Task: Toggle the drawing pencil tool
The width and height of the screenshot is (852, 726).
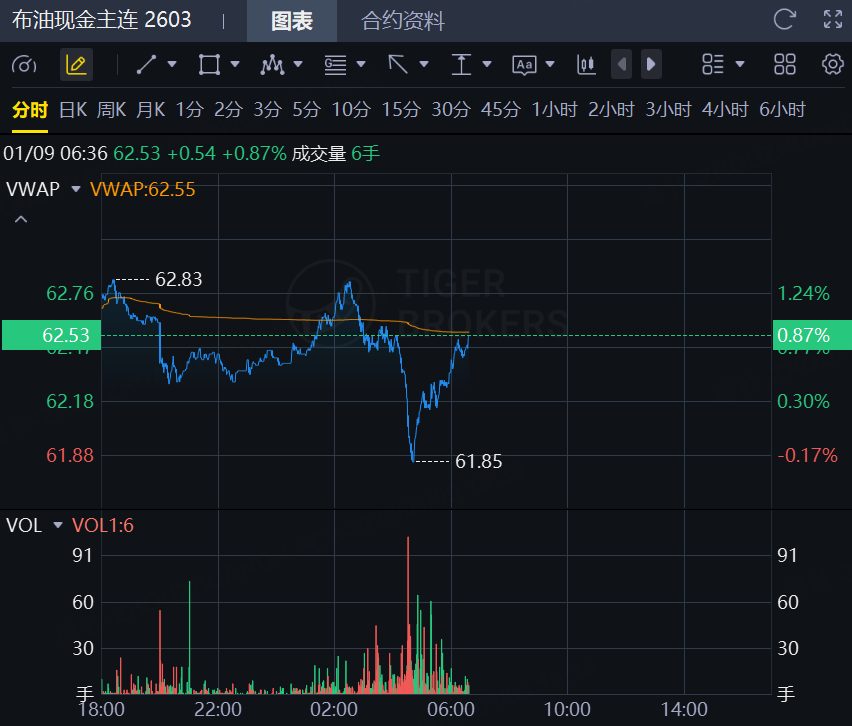Action: (76, 65)
